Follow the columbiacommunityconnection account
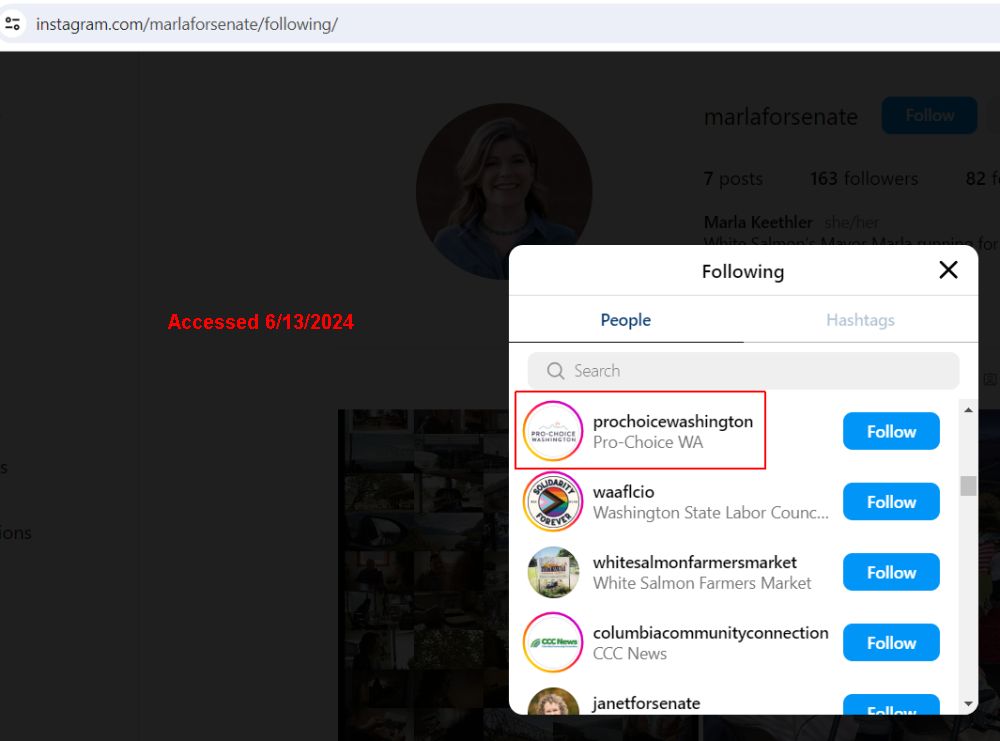The image size is (1000, 741). pos(891,643)
